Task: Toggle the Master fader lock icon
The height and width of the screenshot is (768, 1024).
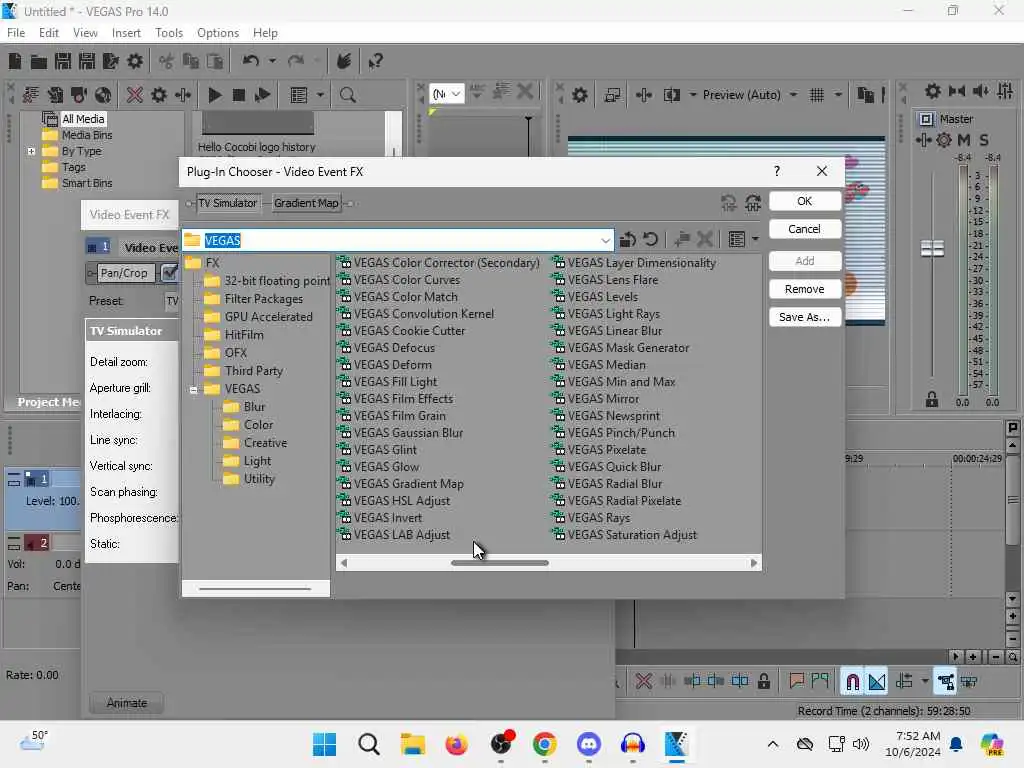Action: [x=932, y=399]
